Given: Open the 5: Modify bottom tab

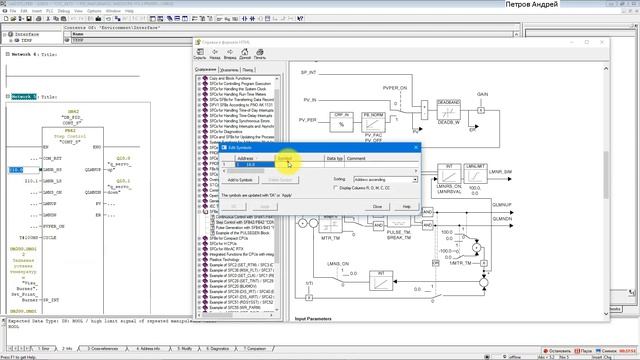Looking at the screenshot, I should pyautogui.click(x=184, y=349).
